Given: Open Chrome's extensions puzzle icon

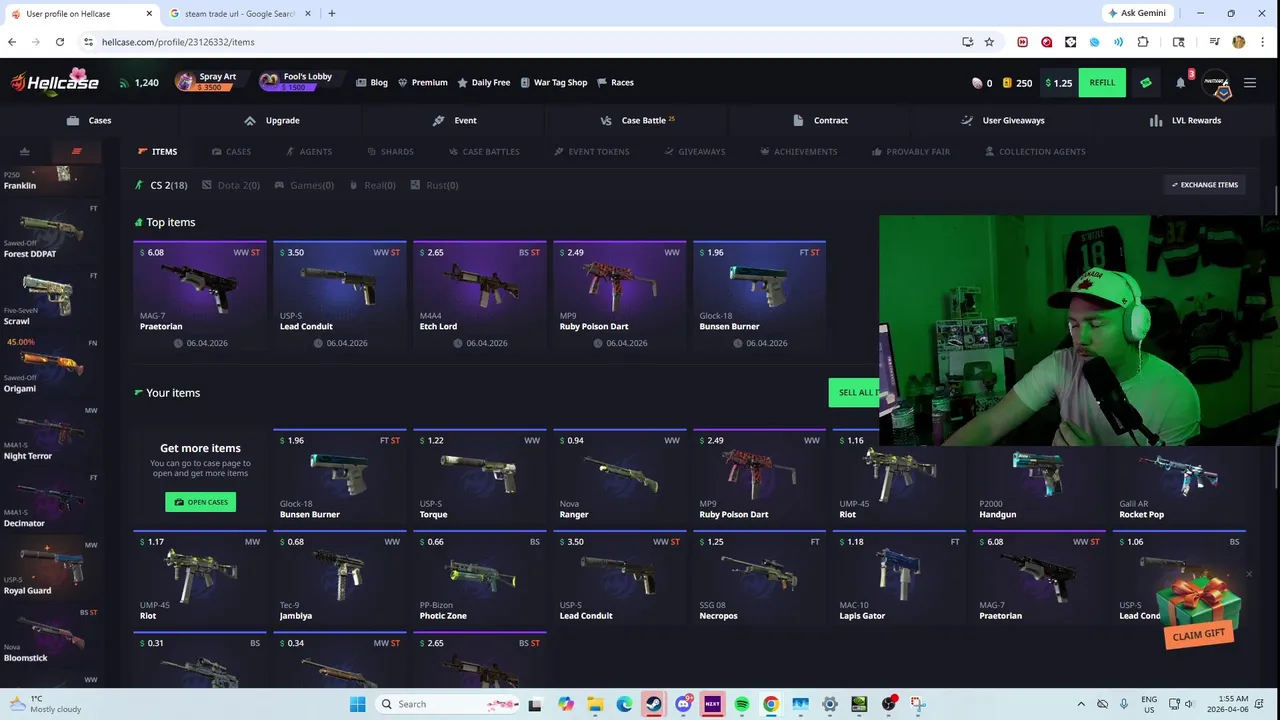Looking at the screenshot, I should tap(1143, 42).
